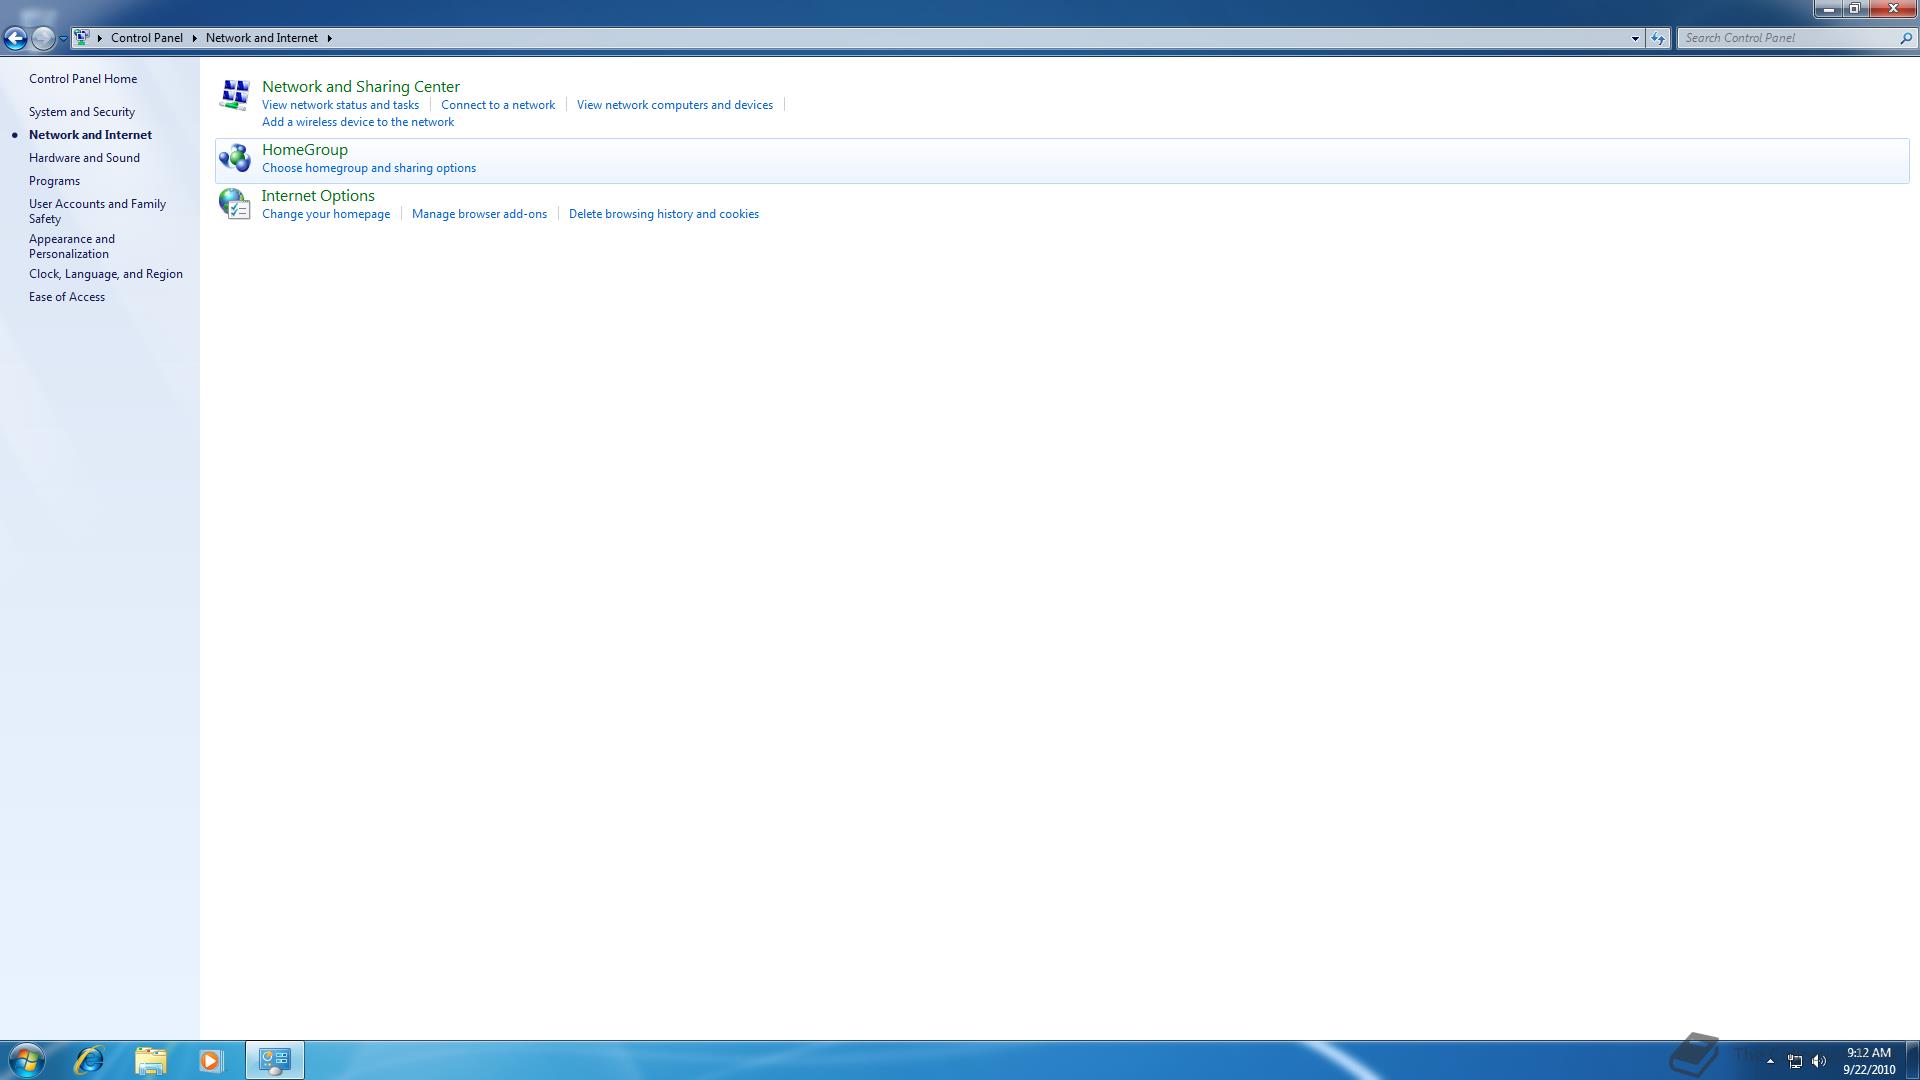Click the Internet Options globe icon
Viewport: 1920px width, 1080px height.
(x=235, y=204)
